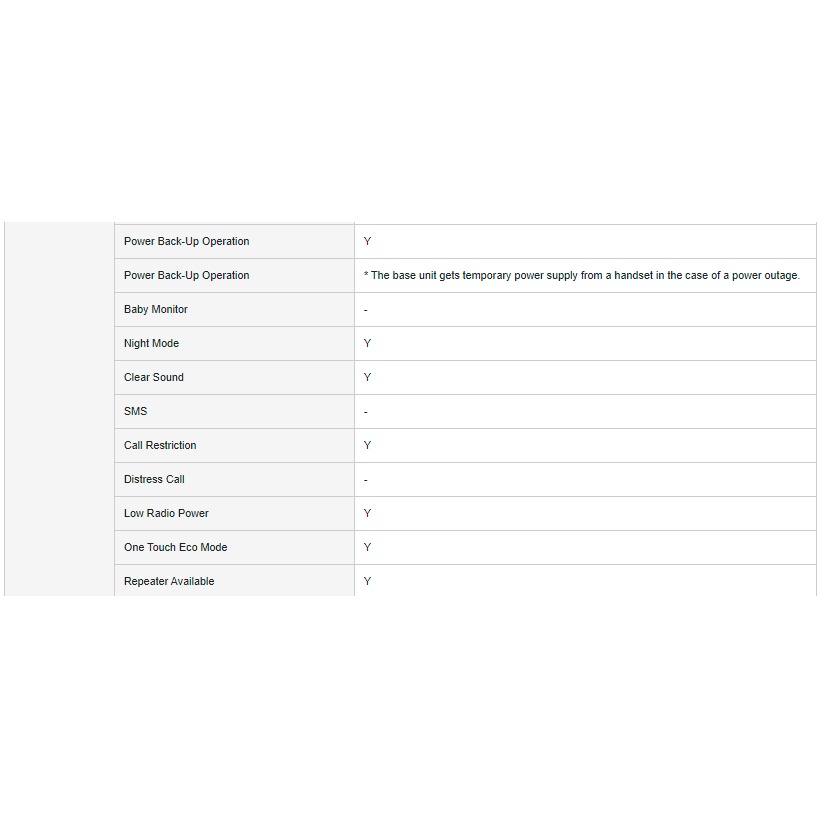Select the Y value for Clear Sound
This screenshot has width=819, height=819.
click(x=368, y=378)
